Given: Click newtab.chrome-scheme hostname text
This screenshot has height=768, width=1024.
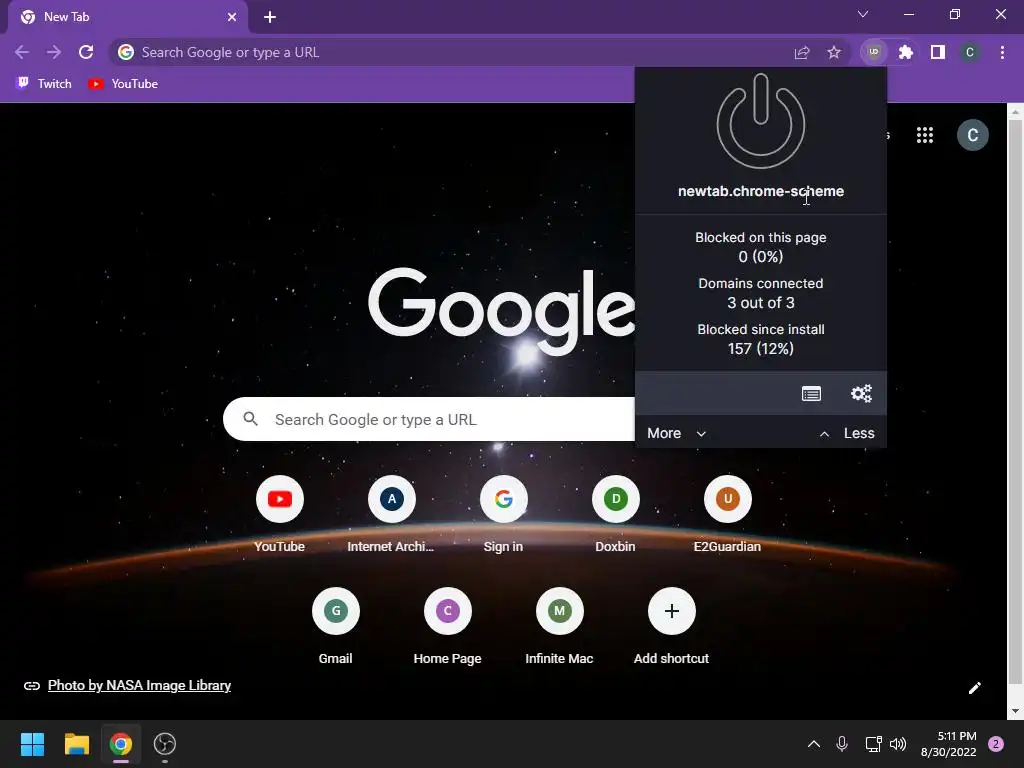Looking at the screenshot, I should click(x=761, y=191).
